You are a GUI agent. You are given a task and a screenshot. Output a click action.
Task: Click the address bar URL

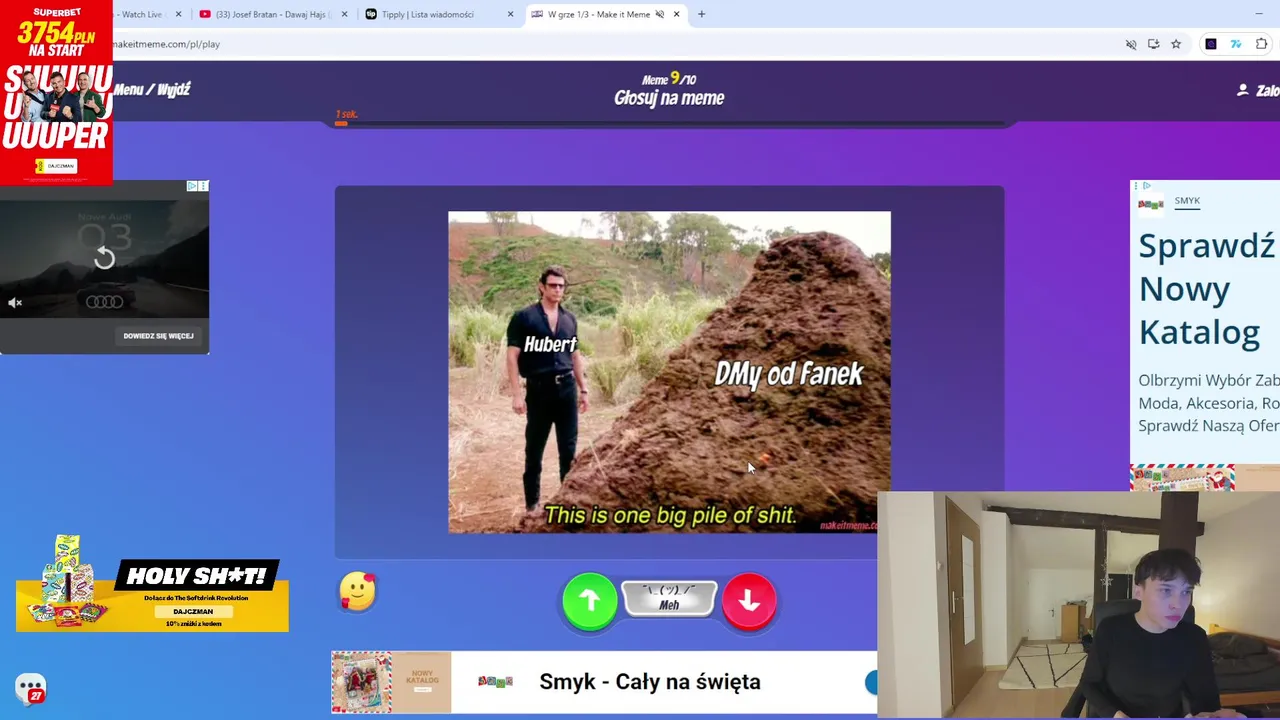tap(167, 44)
